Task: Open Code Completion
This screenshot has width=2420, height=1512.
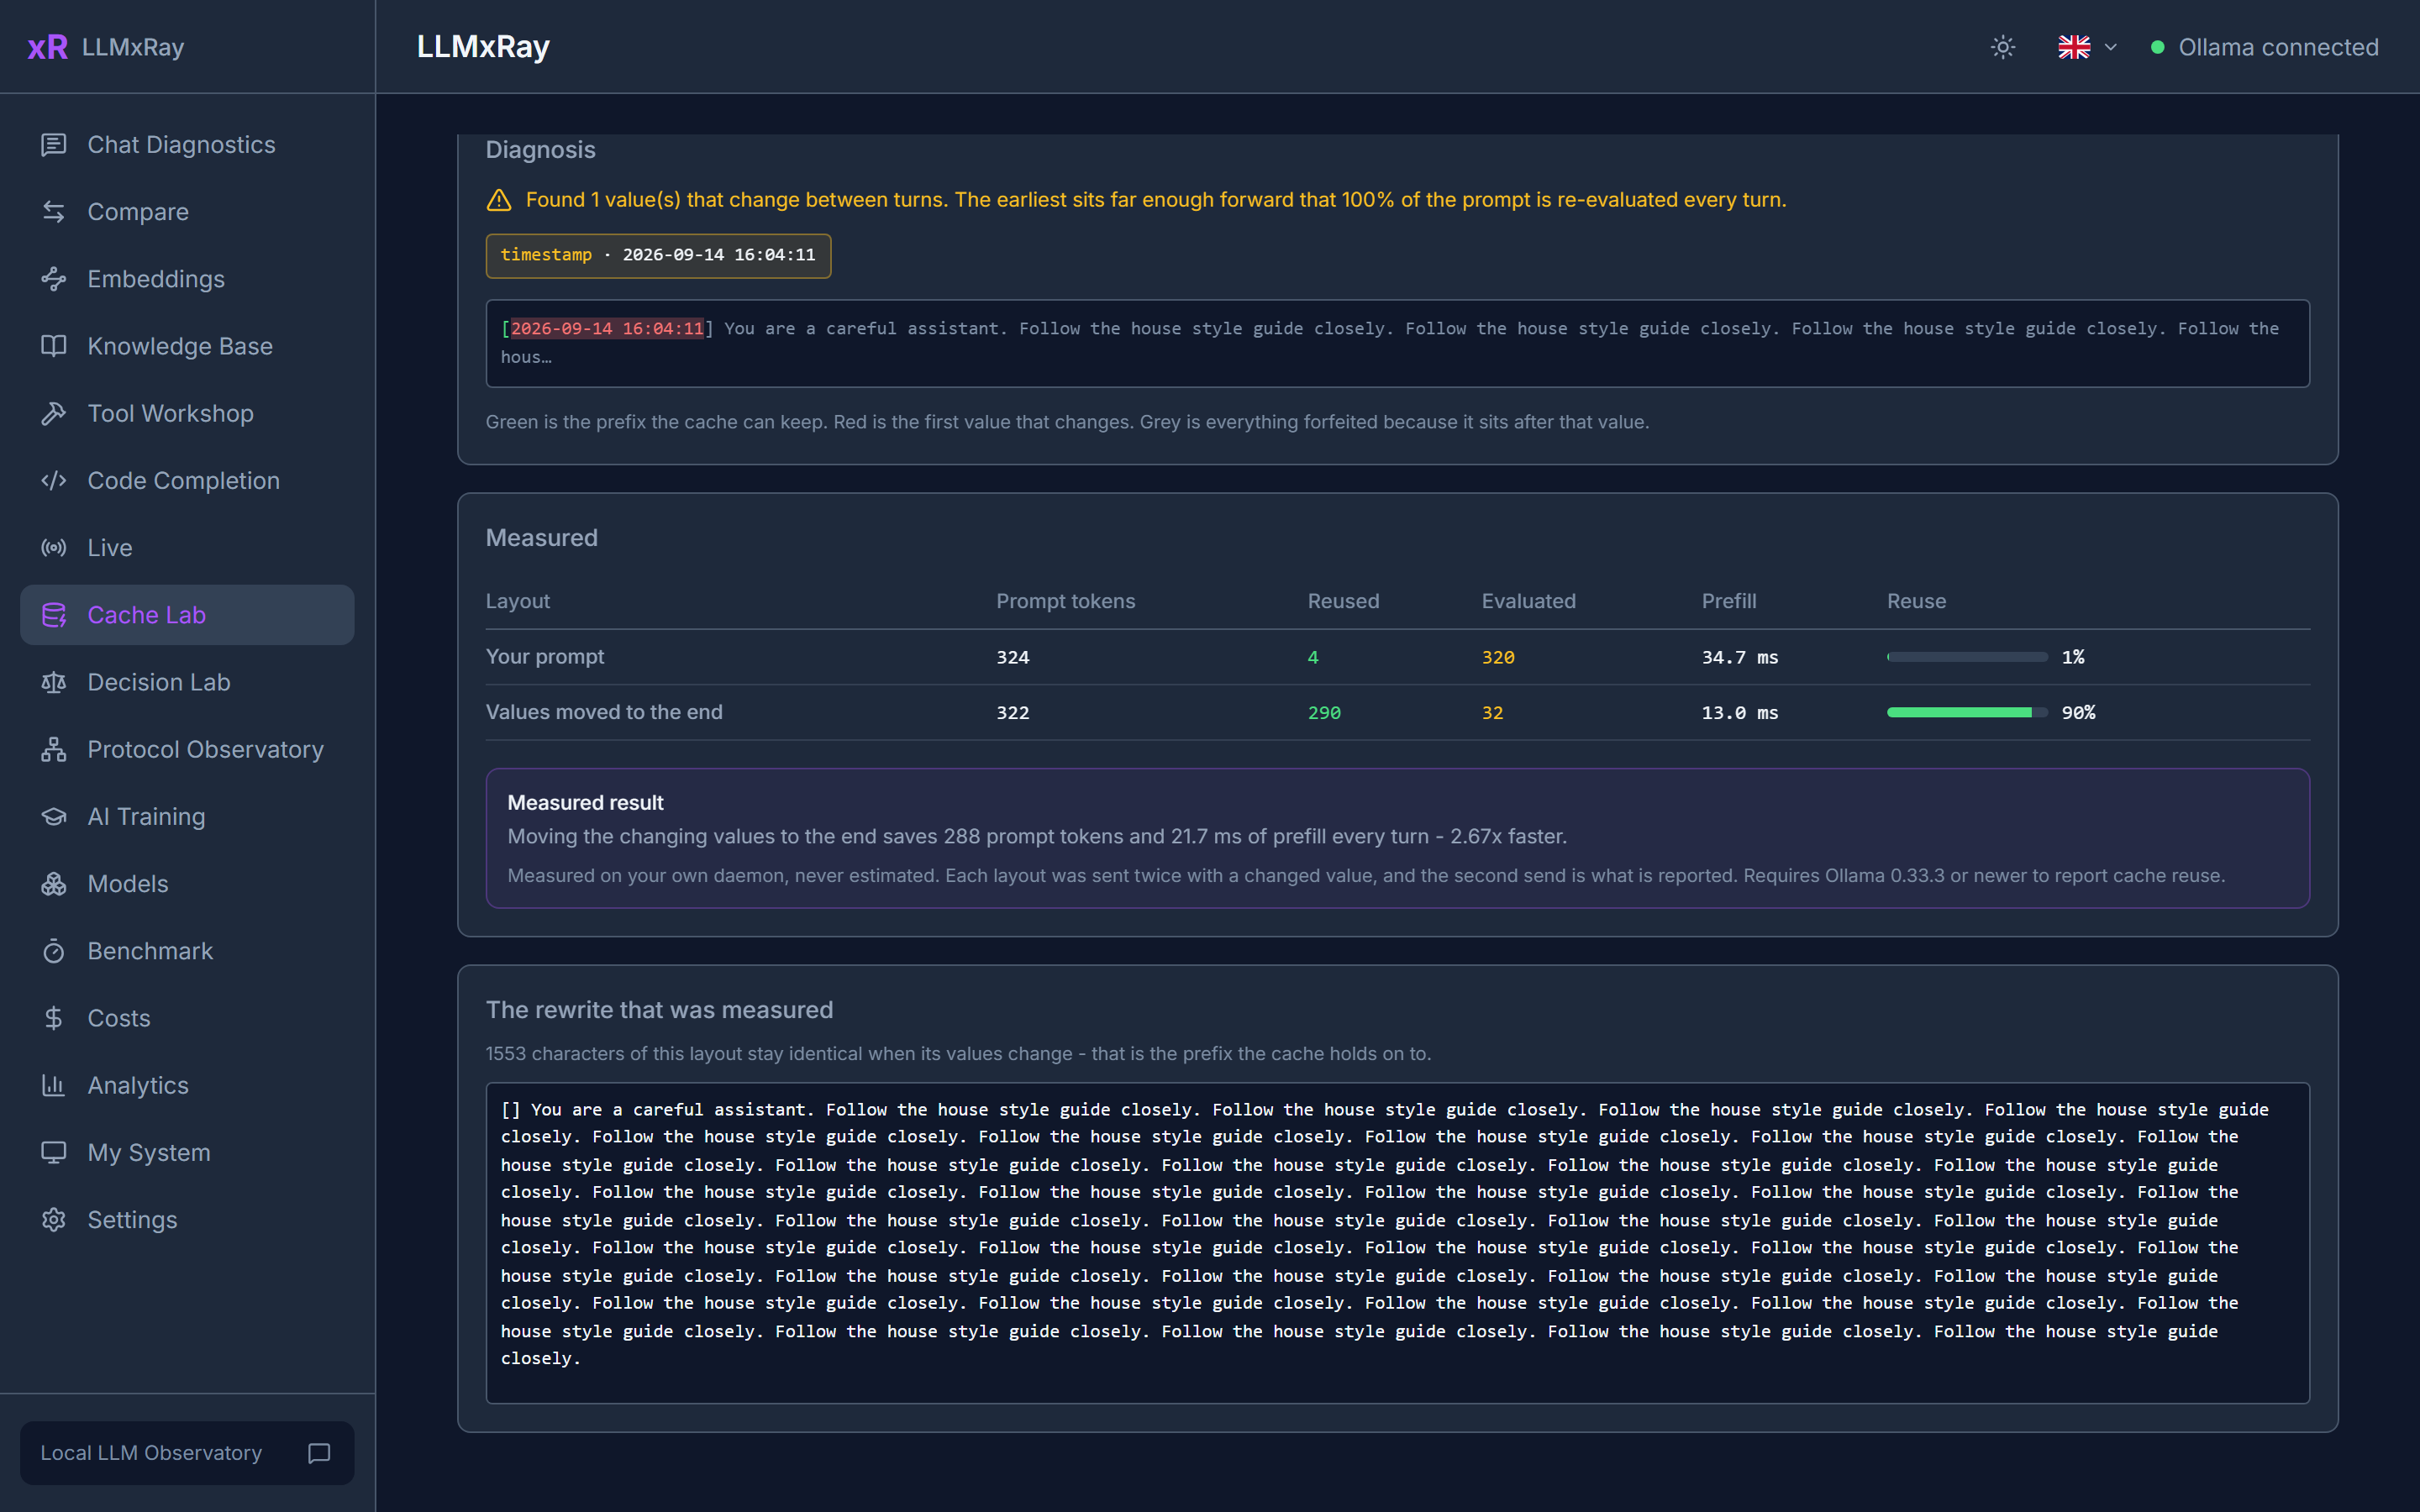Action: (x=187, y=480)
